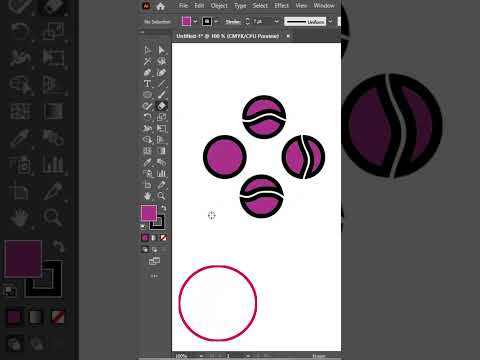The image size is (480, 360).
Task: Open the Window menu
Action: coord(324,6)
